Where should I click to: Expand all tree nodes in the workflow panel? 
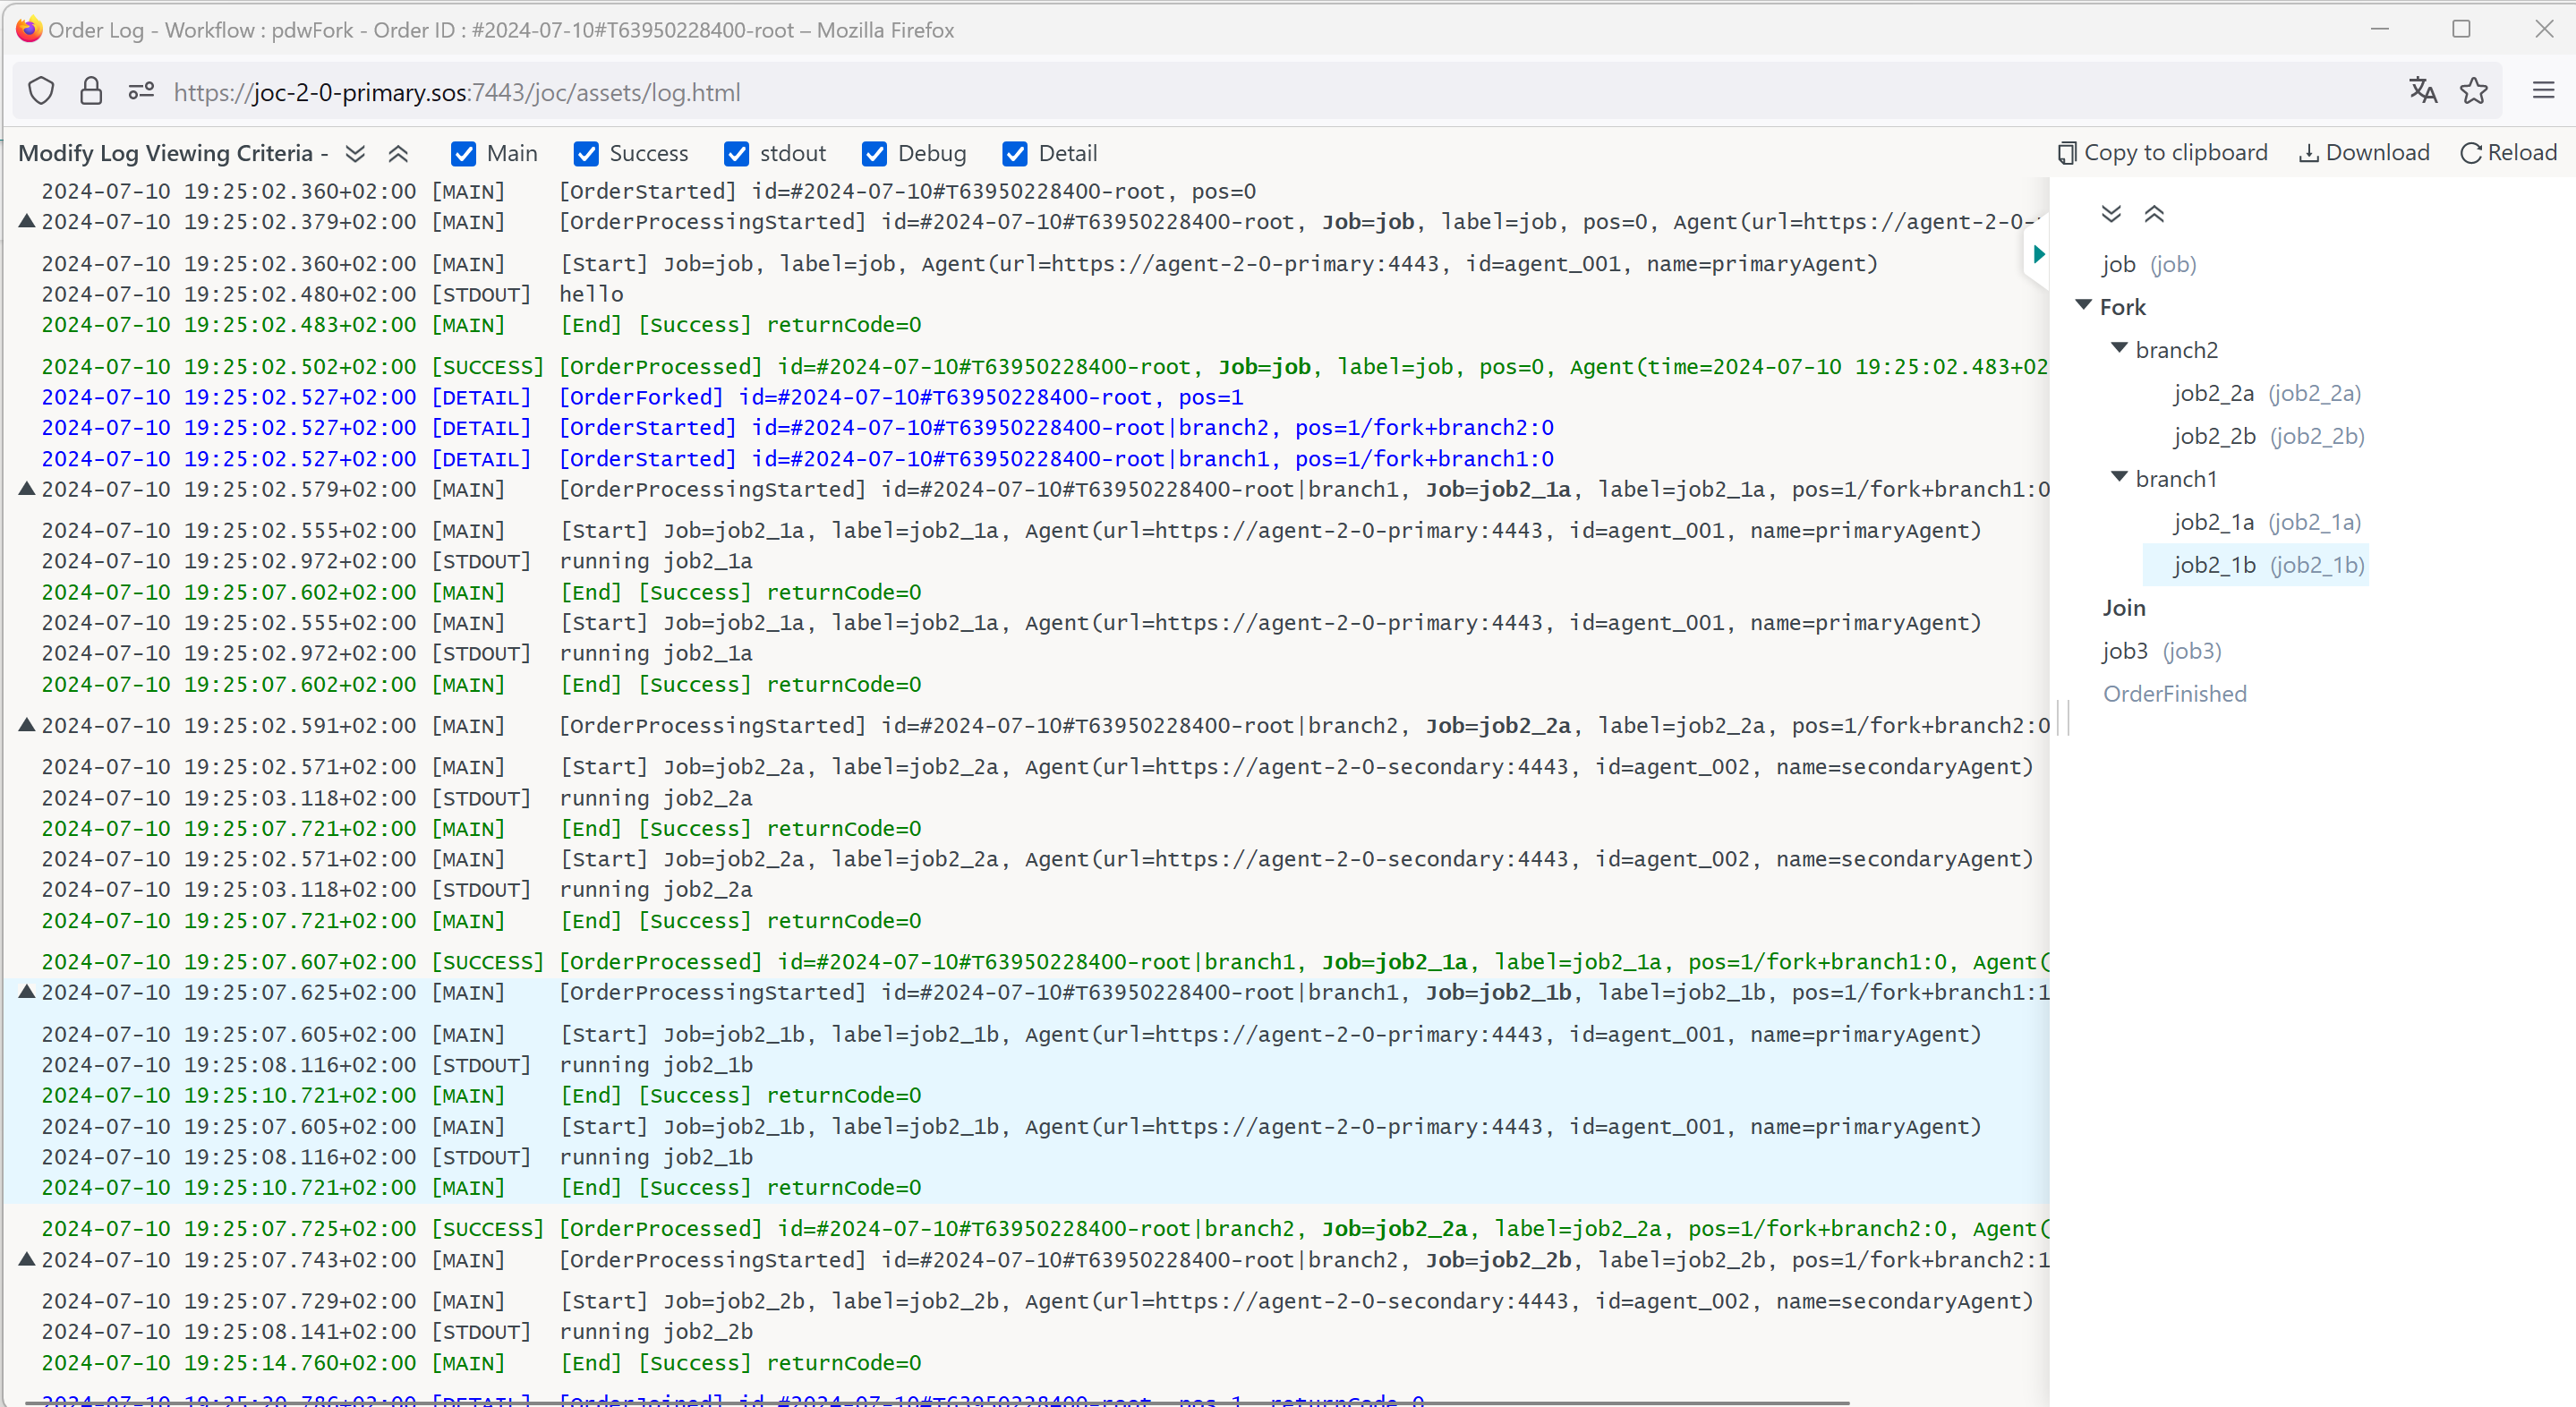point(2111,214)
